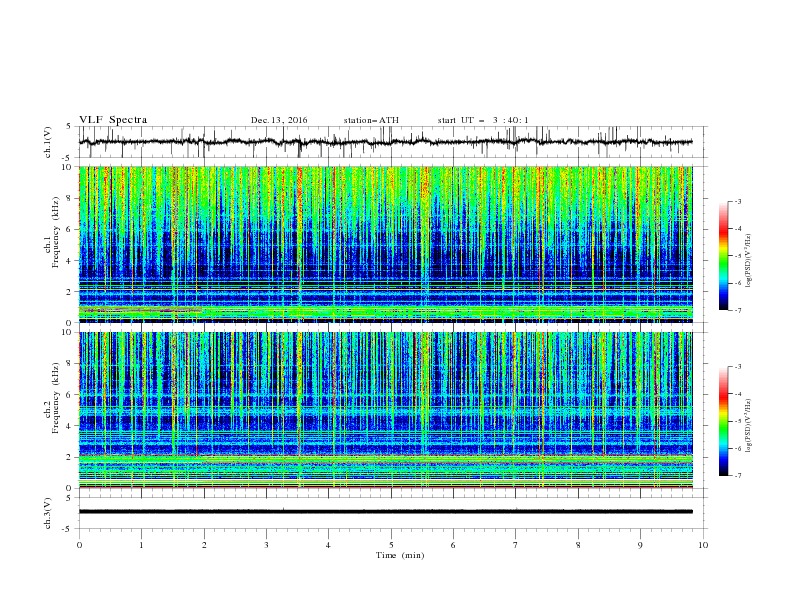Click the ch.2 colorbar "log(PSD)(V²/Hz)" label
Image resolution: width=792 pixels, height=612 pixels.
[749, 426]
